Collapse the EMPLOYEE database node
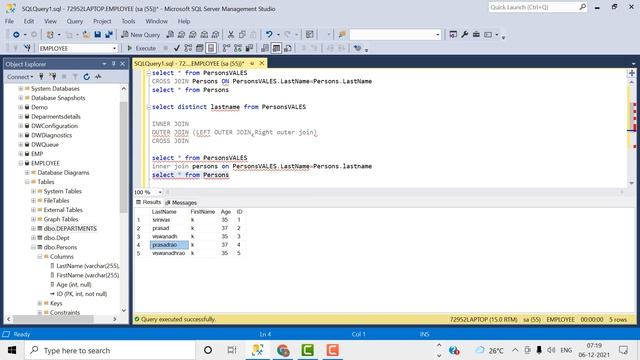Viewport: 640px width, 360px height. 20,163
